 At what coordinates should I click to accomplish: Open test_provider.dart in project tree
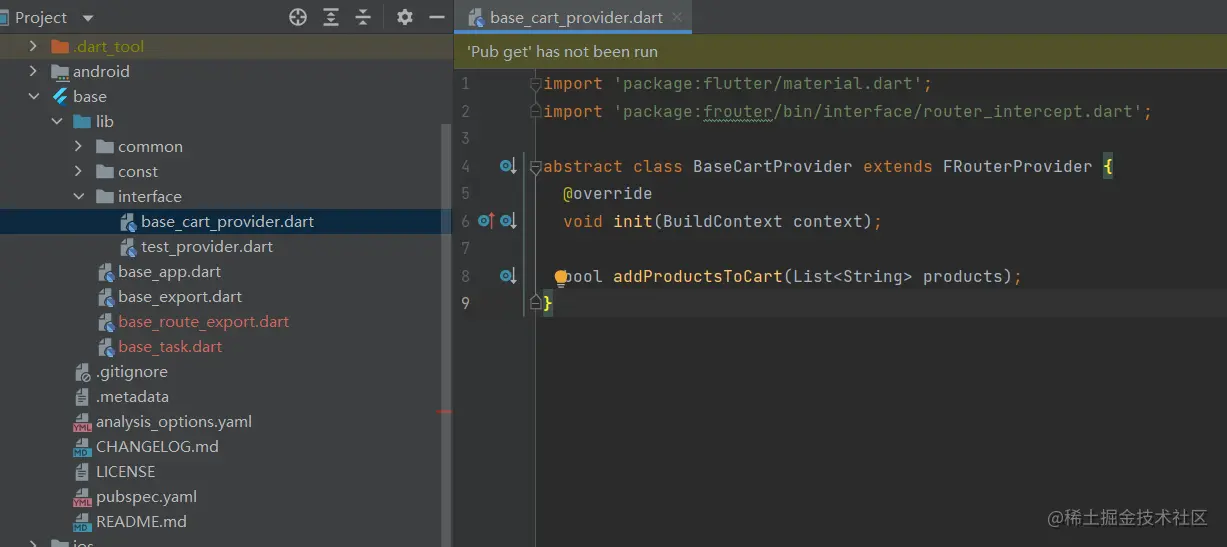point(207,246)
